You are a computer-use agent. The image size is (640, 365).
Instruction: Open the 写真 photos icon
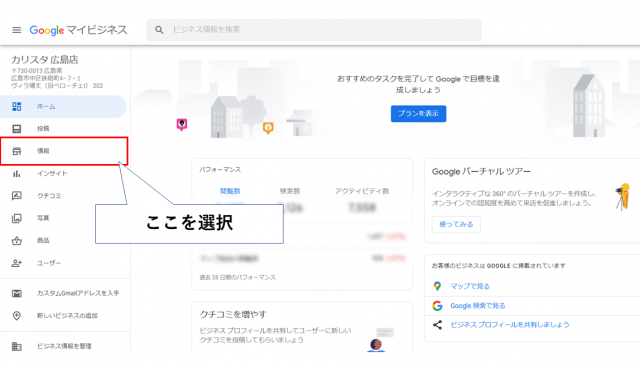(17, 218)
